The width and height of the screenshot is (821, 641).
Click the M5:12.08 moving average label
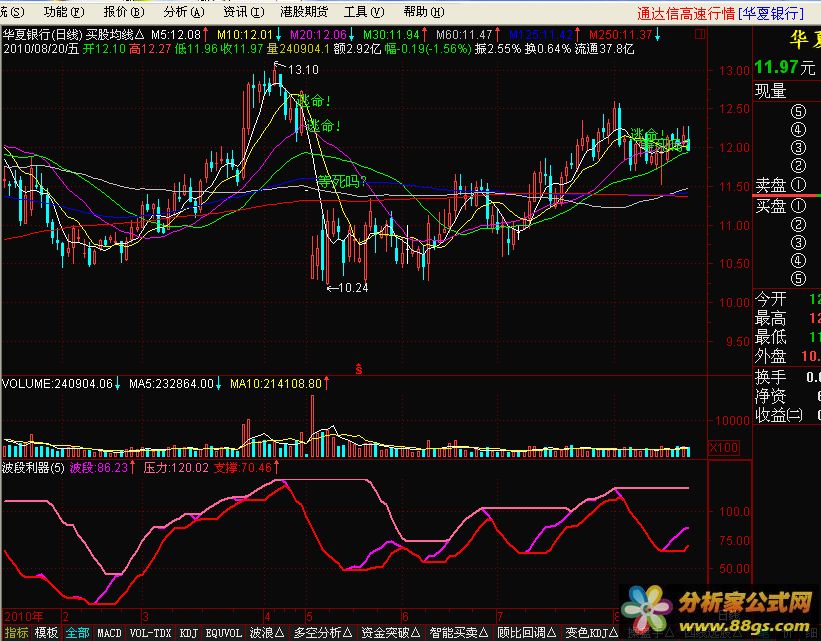tap(176, 35)
